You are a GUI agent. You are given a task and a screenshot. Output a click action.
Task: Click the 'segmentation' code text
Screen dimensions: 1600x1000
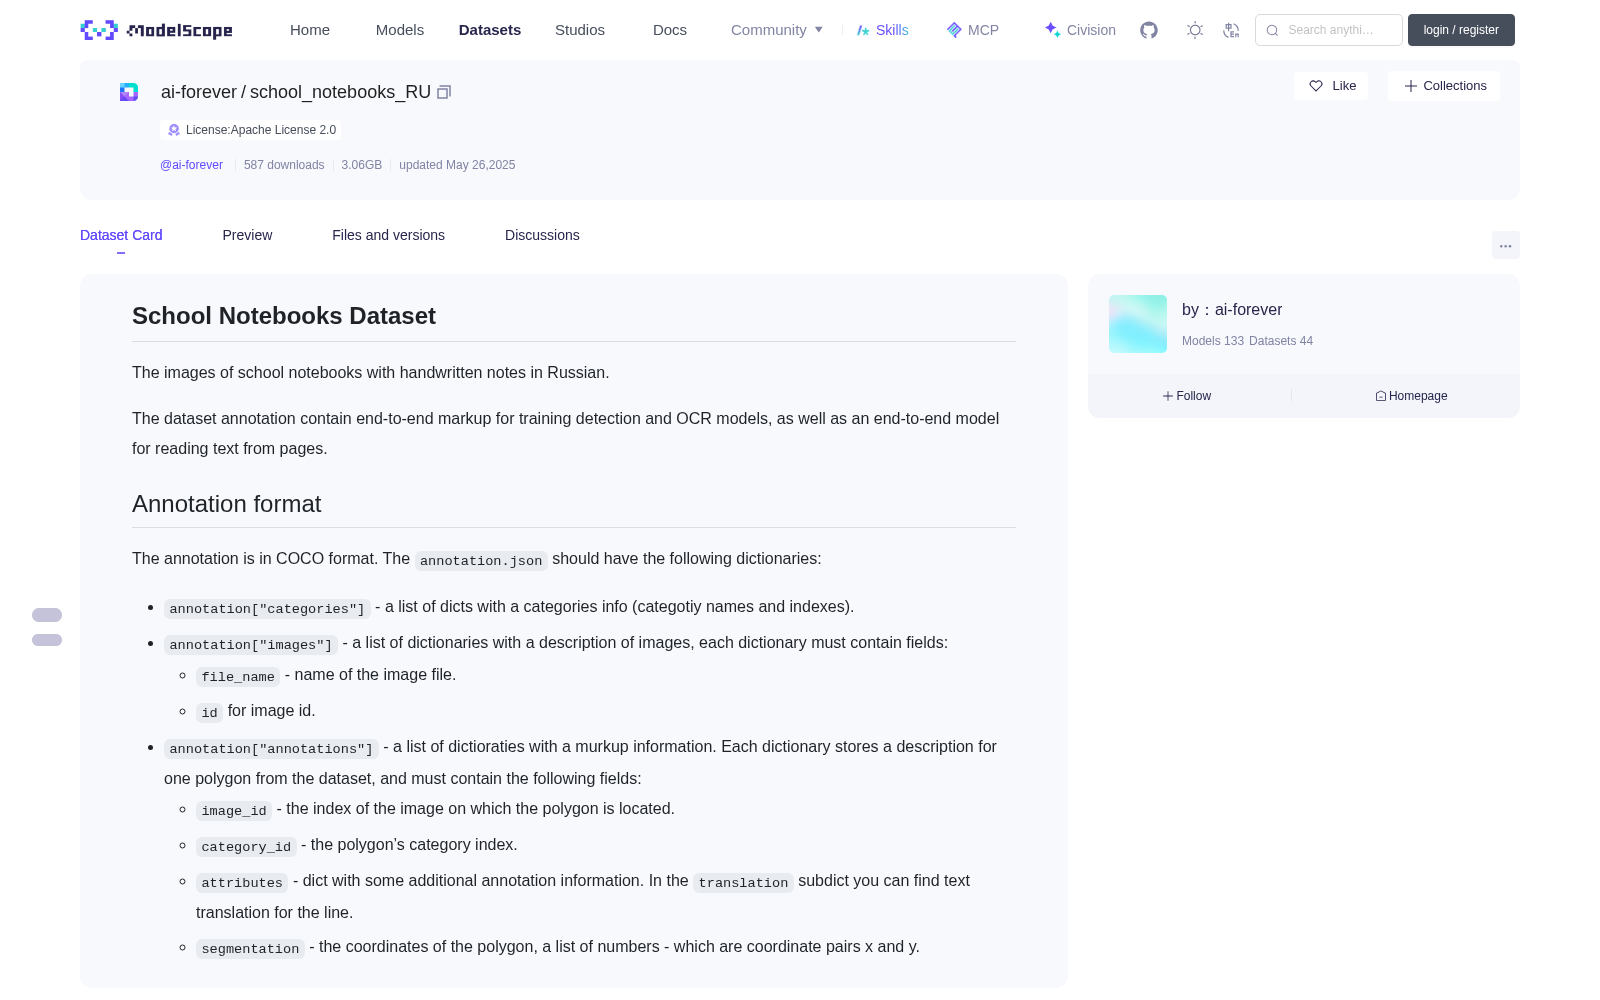(x=250, y=948)
